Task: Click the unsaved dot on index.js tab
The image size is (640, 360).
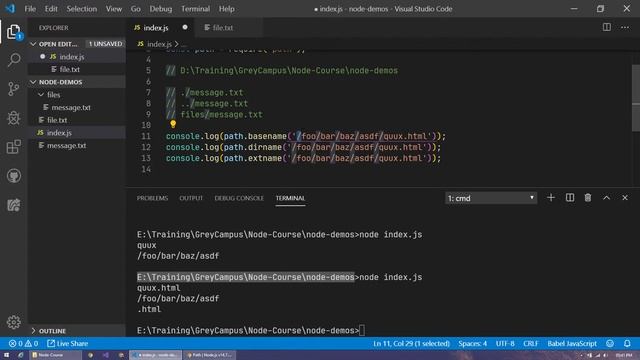Action: tap(185, 27)
